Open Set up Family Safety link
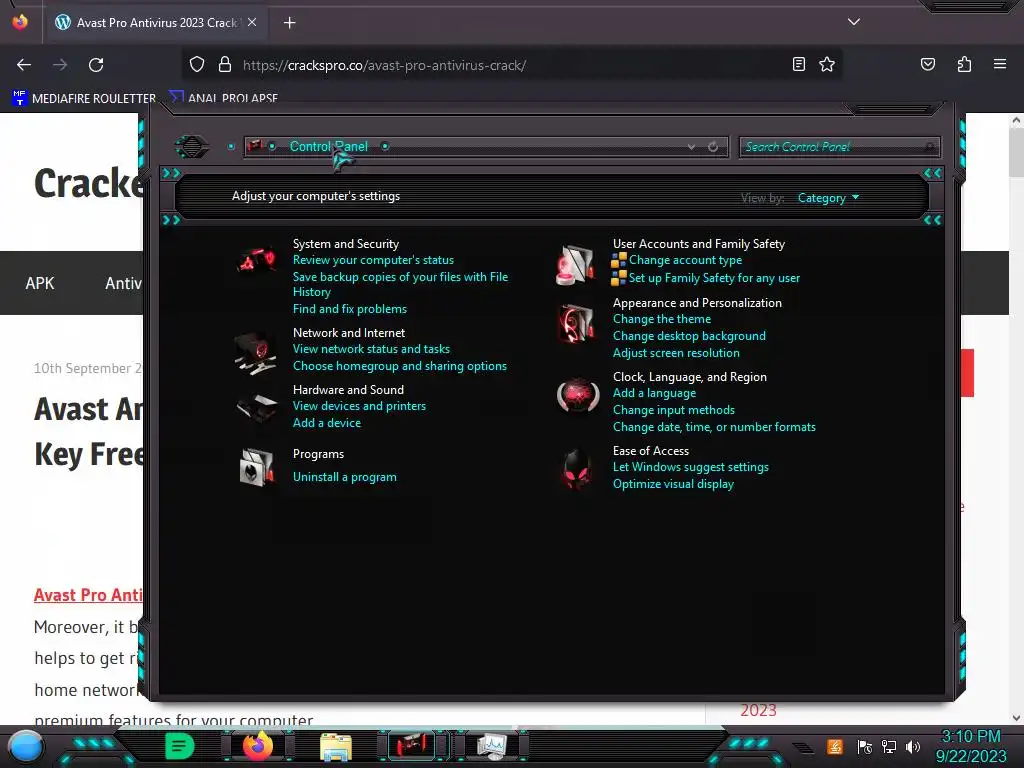Viewport: 1024px width, 768px height. pos(714,278)
